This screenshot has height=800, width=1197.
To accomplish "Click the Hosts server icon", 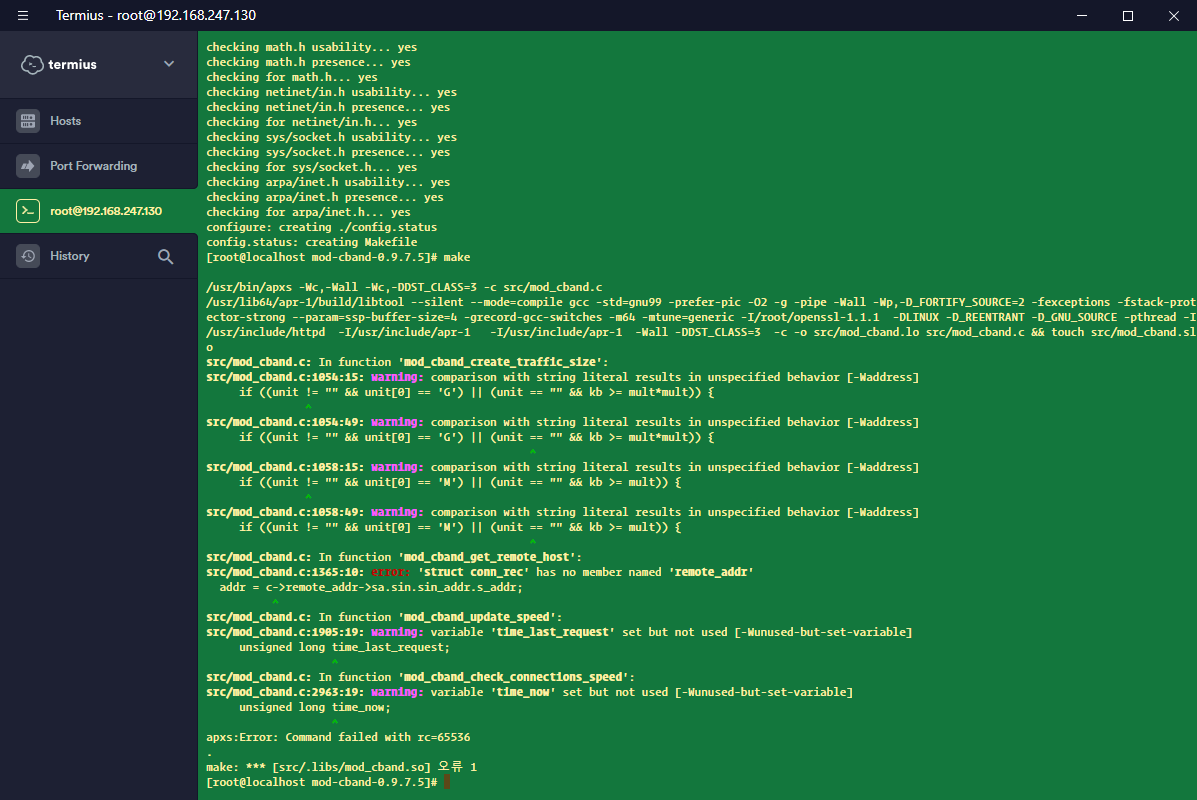I will pos(28,121).
